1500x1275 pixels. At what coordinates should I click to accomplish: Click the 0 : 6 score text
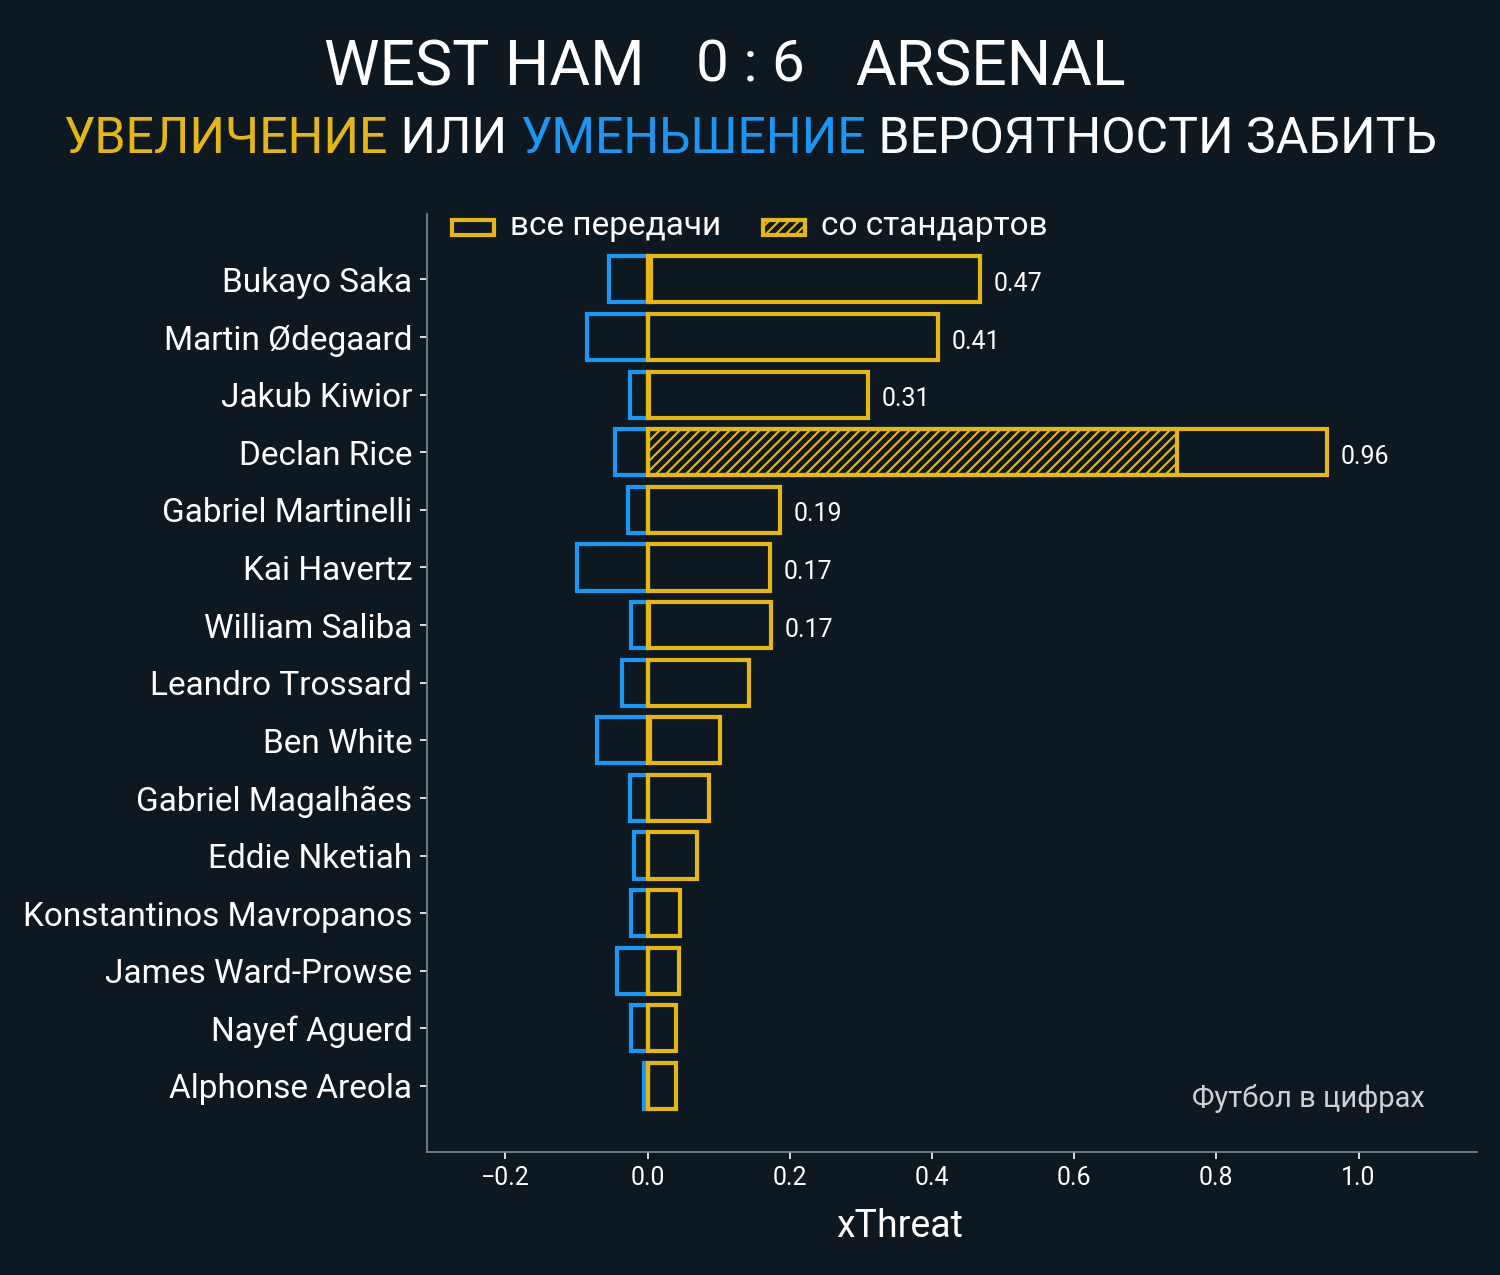tap(750, 62)
